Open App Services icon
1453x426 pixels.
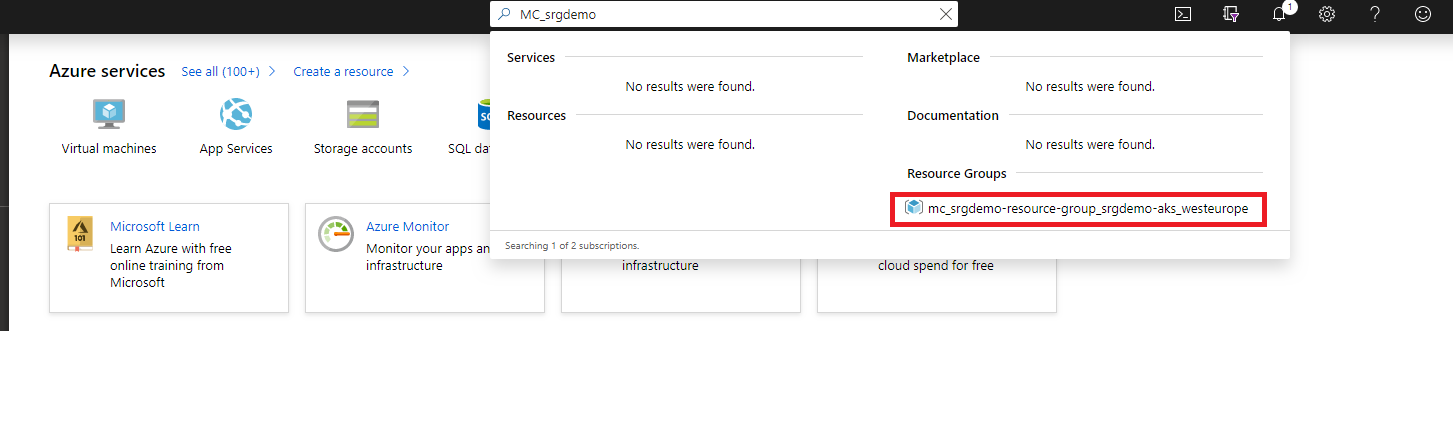[x=236, y=114]
